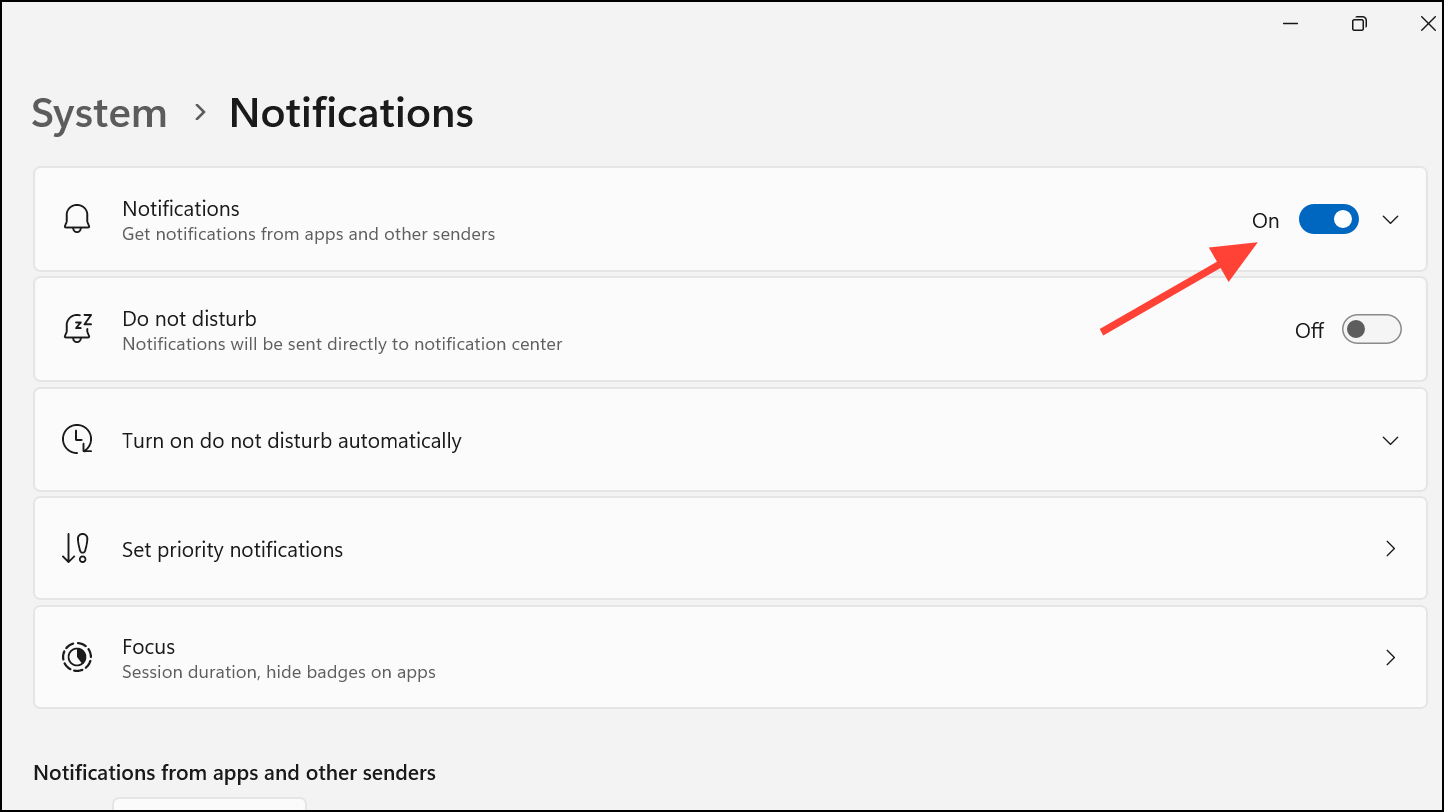Expand the Notifications options chevron
The image size is (1444, 812).
pos(1390,220)
